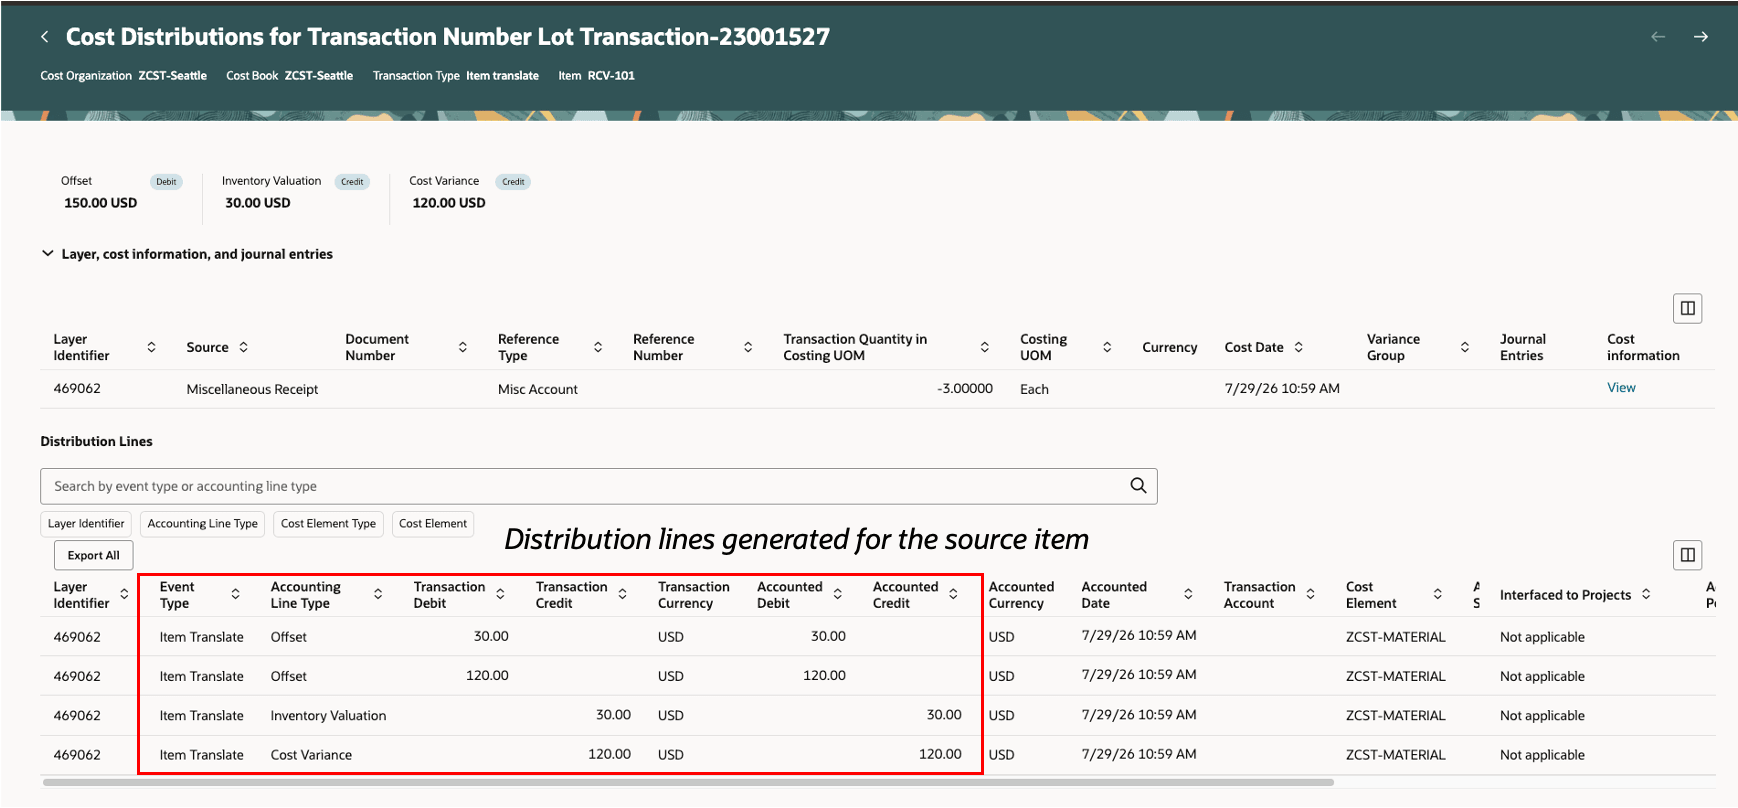Go back using the header back arrow
Viewport: 1738px width, 808px height.
tap(44, 37)
